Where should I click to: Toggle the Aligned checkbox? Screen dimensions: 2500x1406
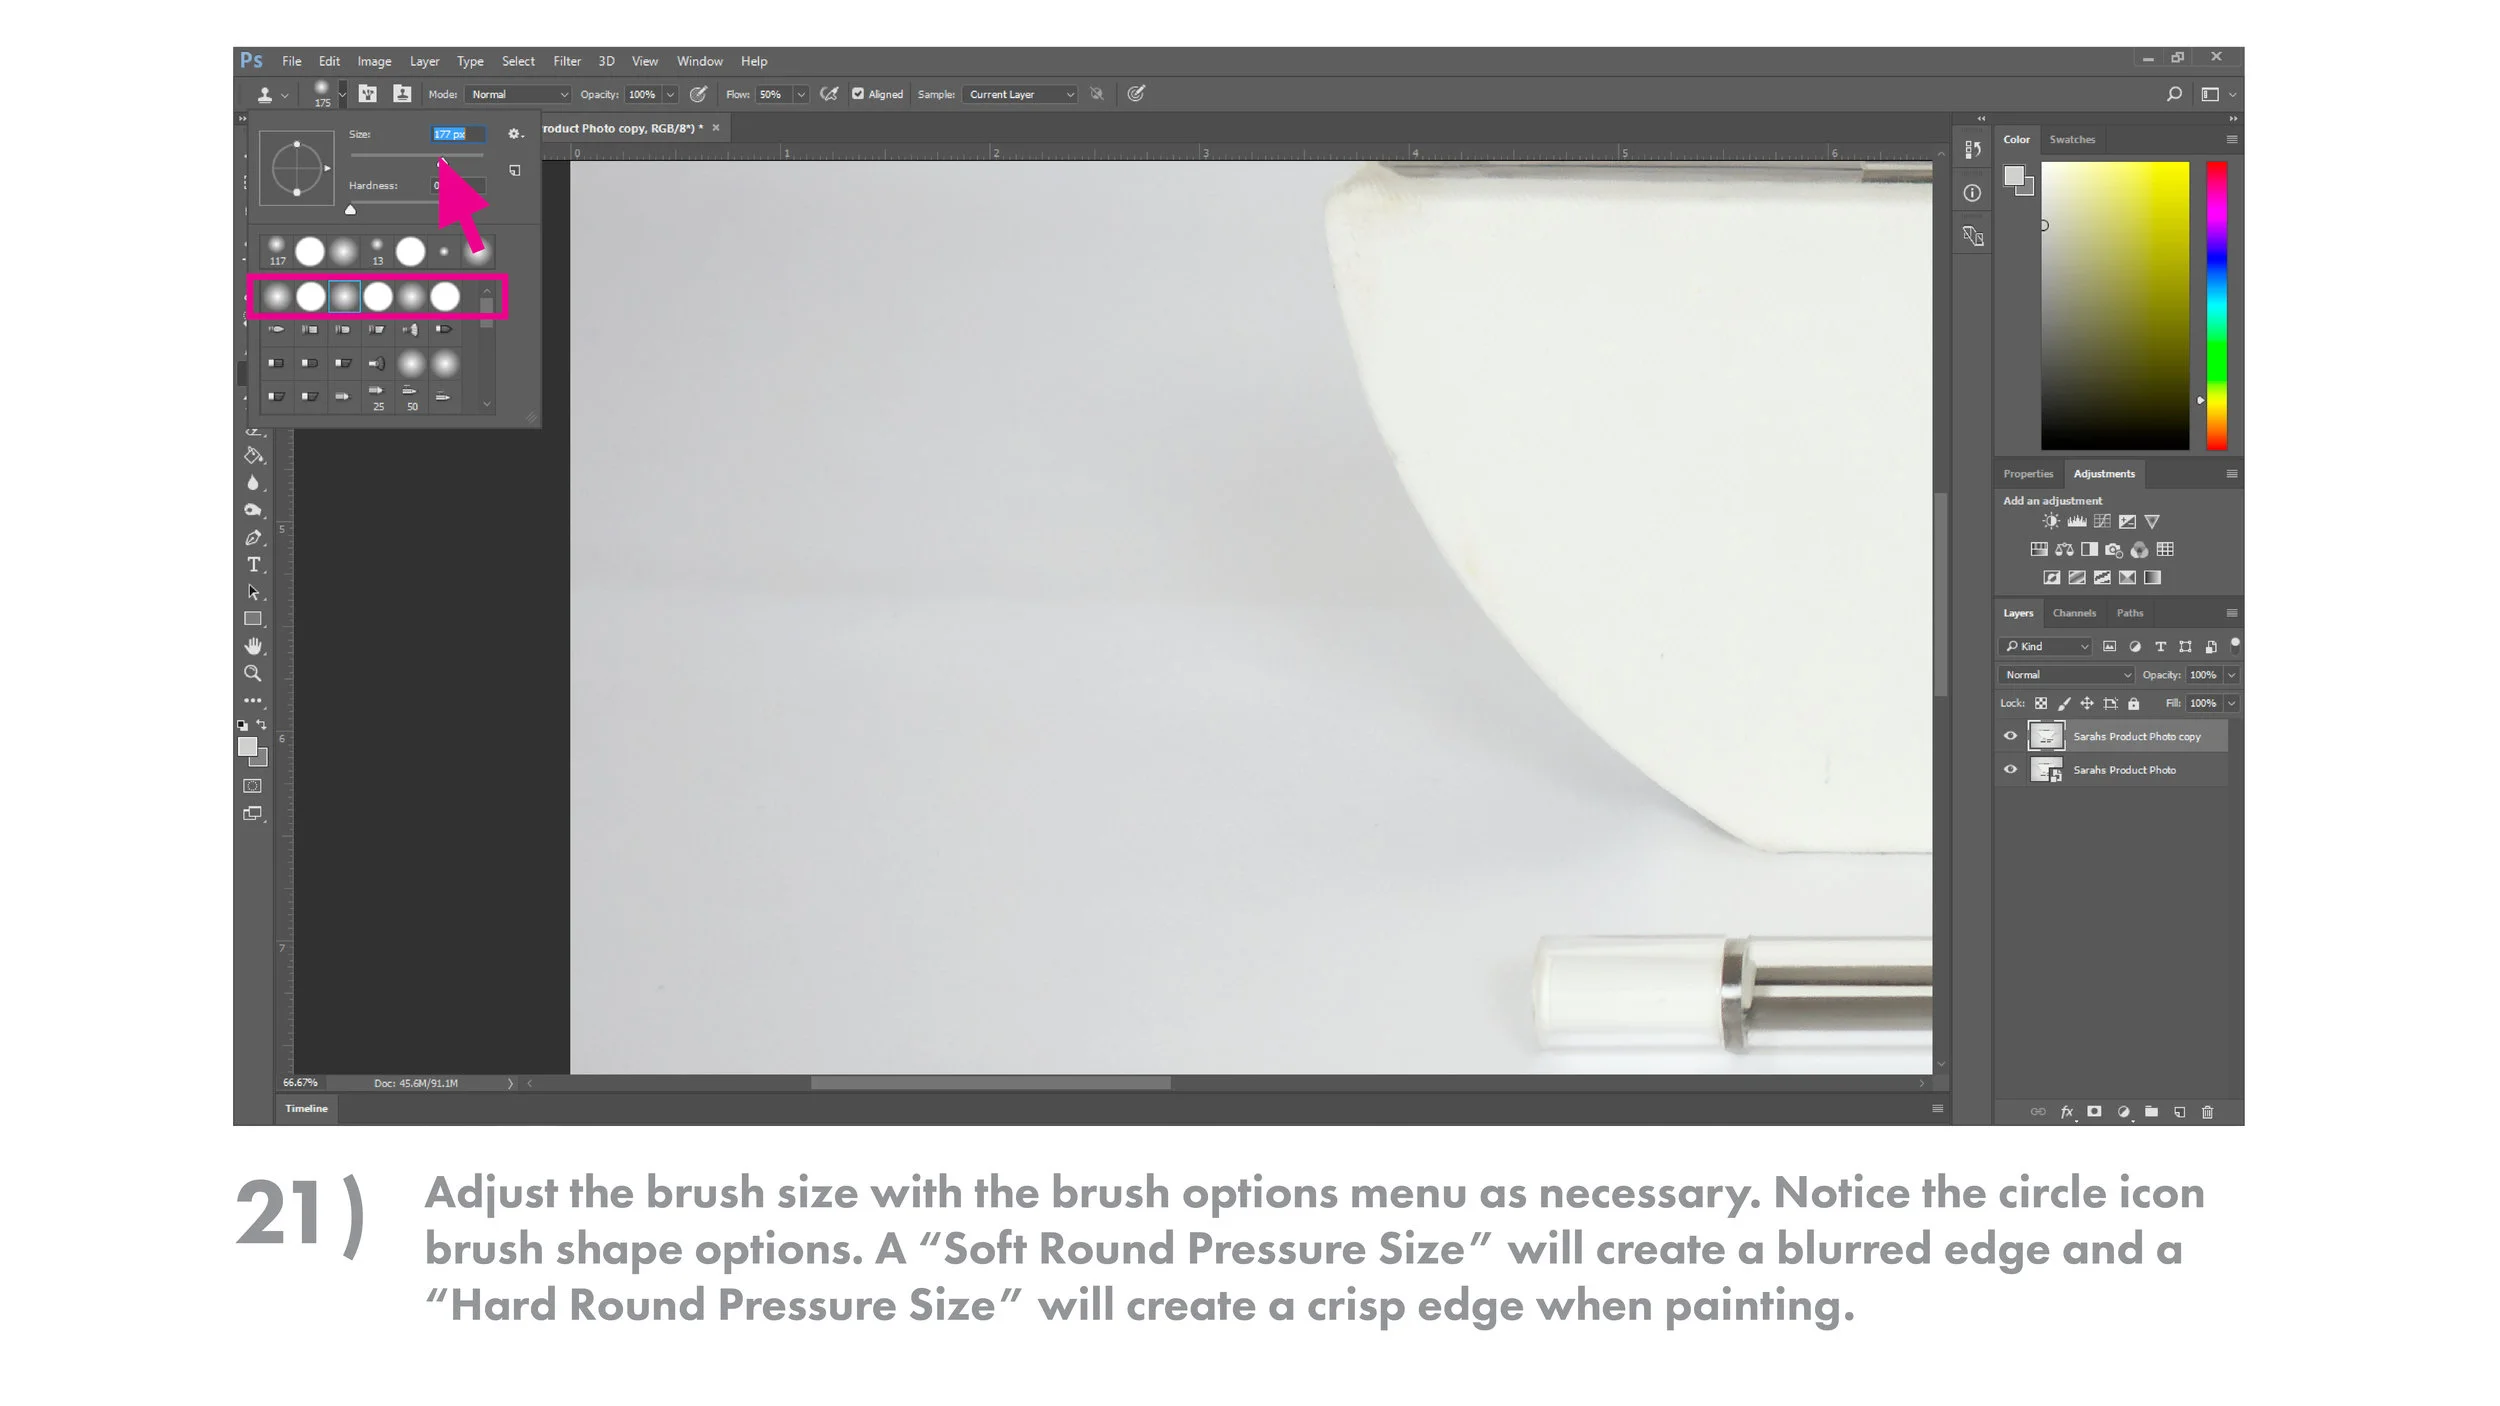[x=858, y=94]
